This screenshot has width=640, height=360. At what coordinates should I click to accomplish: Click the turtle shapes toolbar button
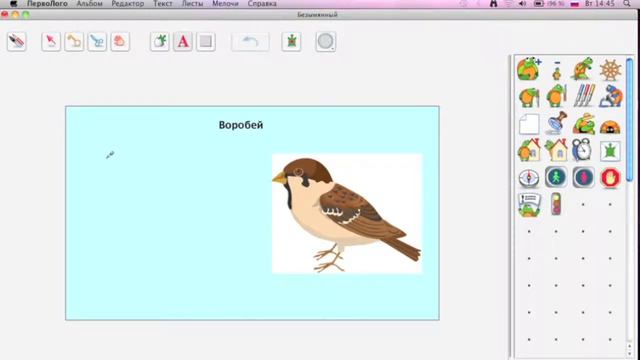pyautogui.click(x=291, y=42)
